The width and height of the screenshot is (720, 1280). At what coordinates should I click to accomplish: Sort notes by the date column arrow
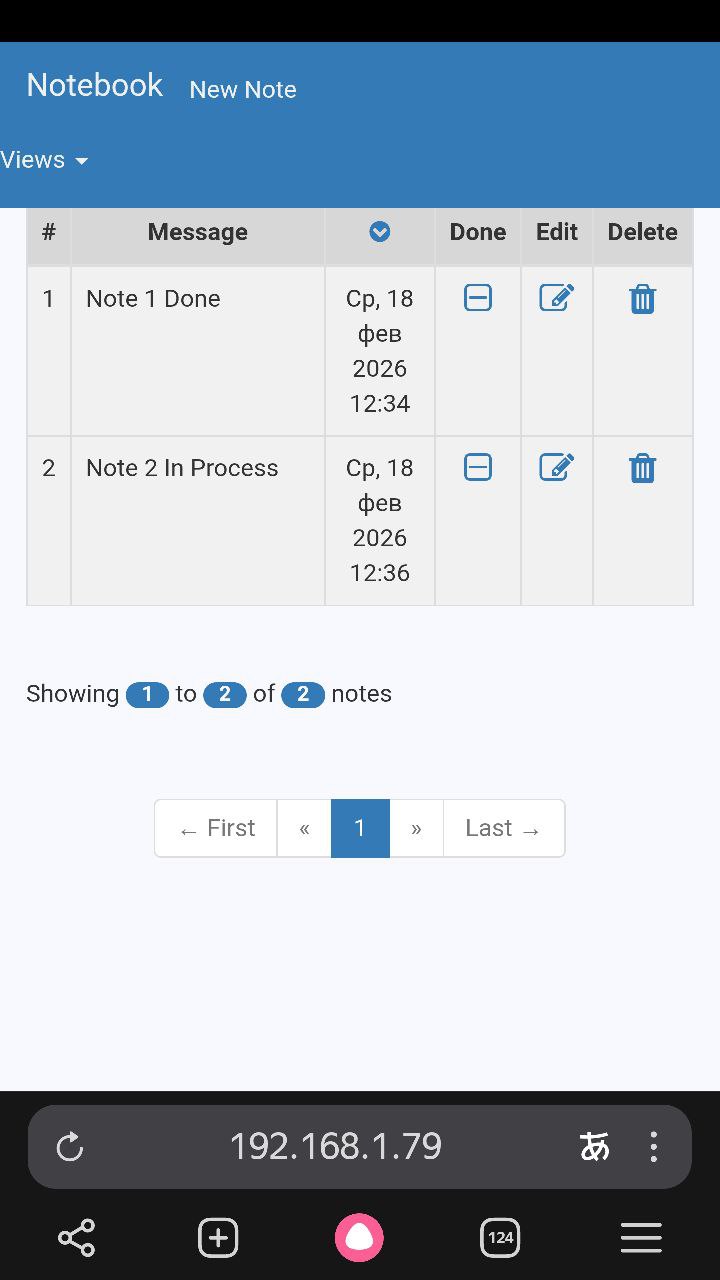tap(380, 232)
